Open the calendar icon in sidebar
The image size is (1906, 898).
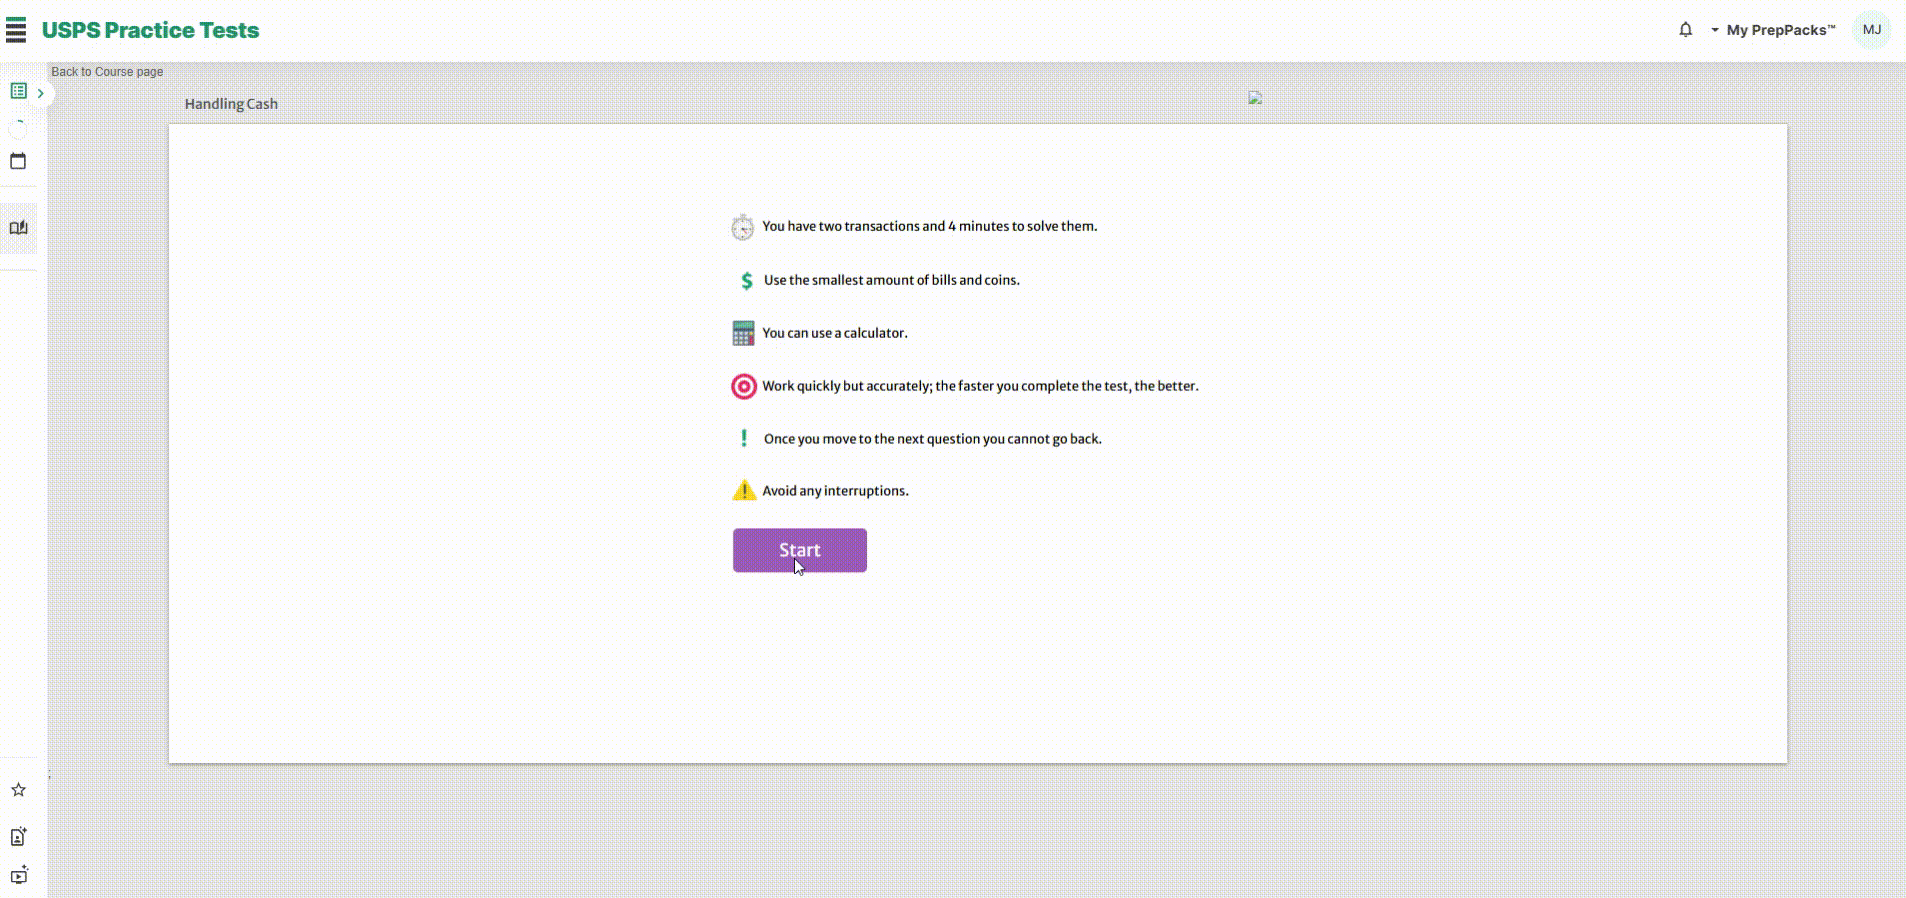[18, 161]
